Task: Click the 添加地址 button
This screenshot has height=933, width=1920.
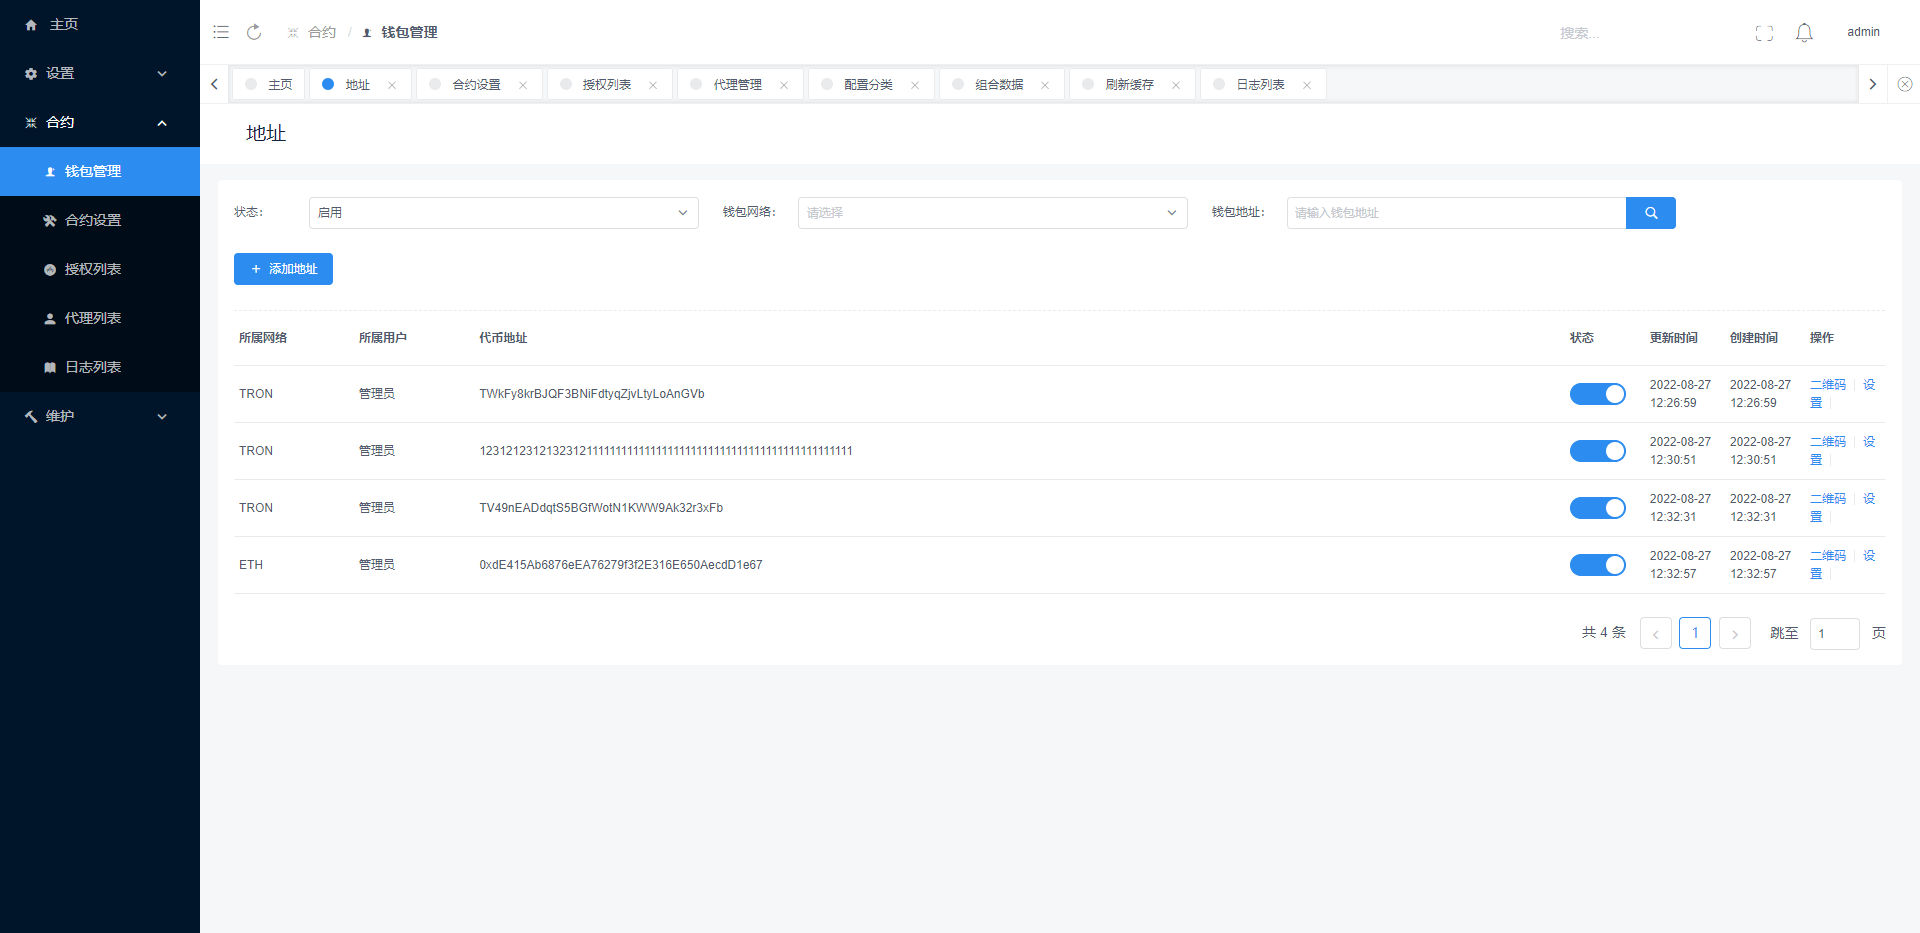Action: click(283, 269)
